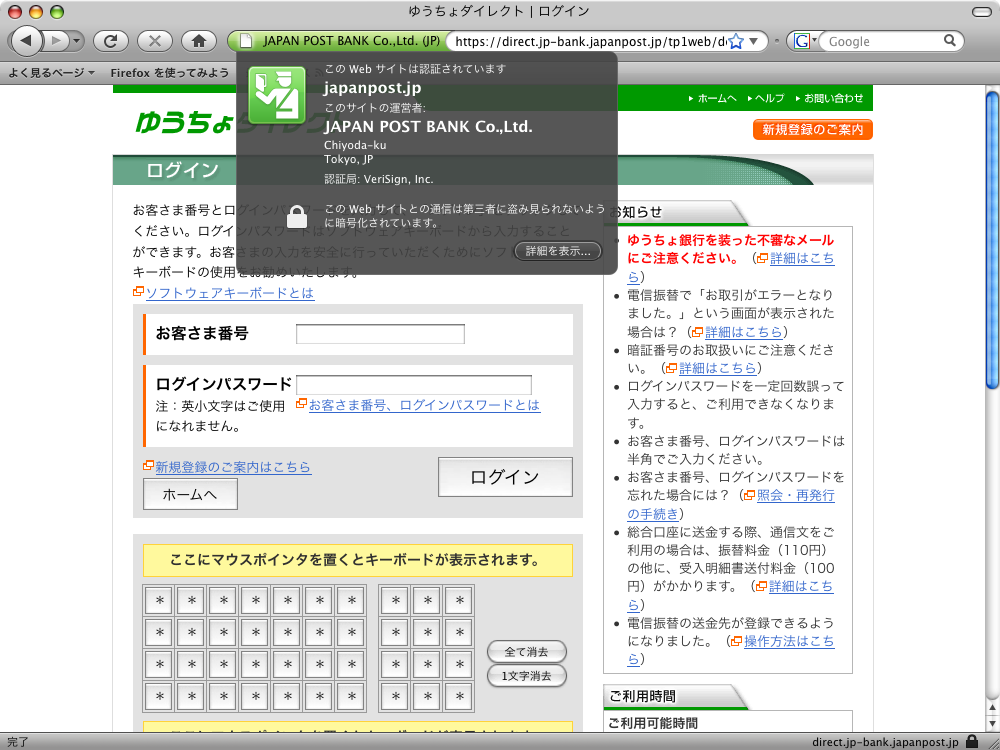Screen dimensions: 1000x750
Task: Open Firefox を使ってみよう bookmark
Action: [x=169, y=73]
